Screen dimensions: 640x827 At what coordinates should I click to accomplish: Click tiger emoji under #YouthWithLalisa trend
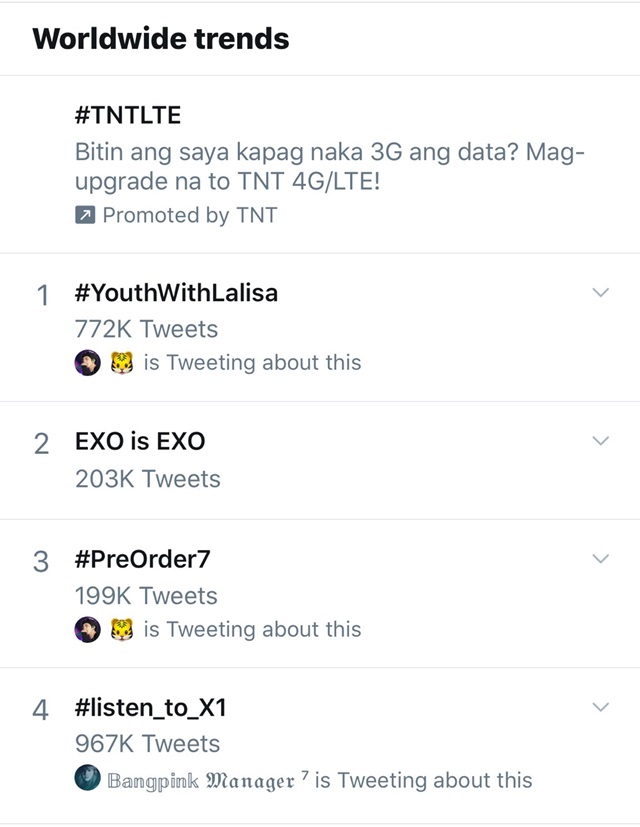coord(122,363)
